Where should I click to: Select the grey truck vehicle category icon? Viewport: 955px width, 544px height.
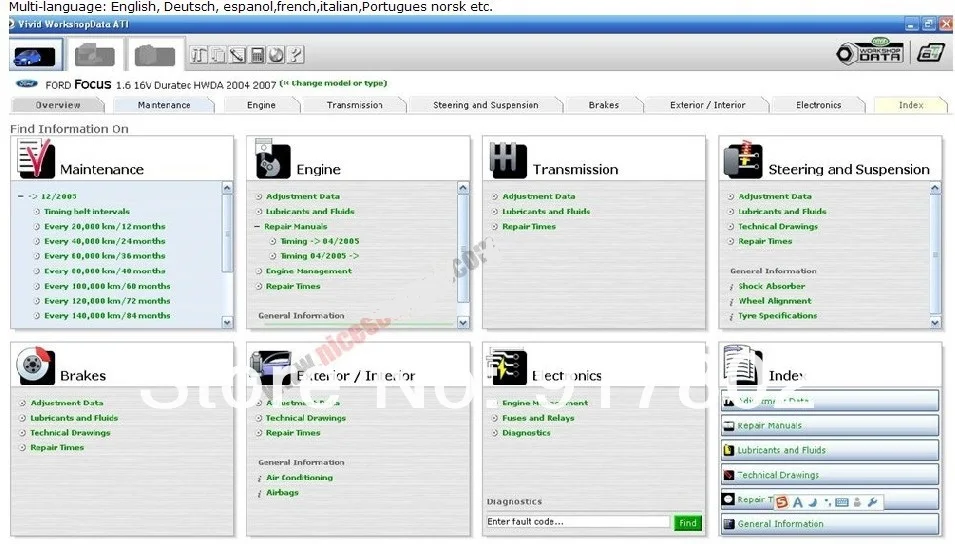click(x=155, y=55)
